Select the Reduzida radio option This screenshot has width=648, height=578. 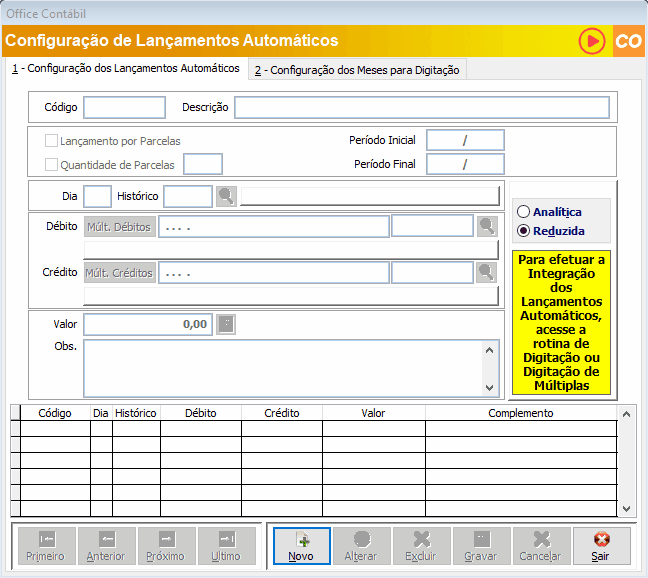[x=523, y=231]
